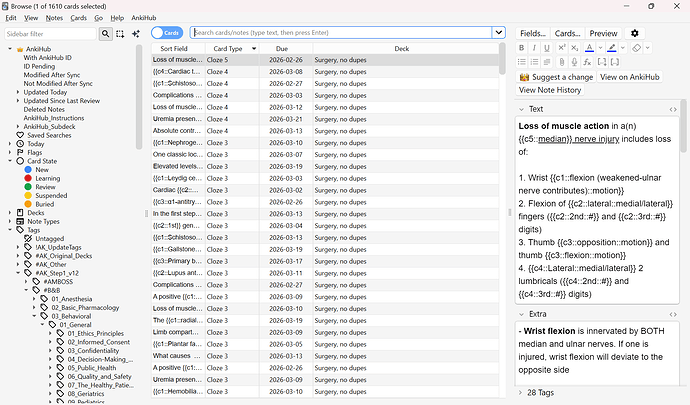Open the equations fx menu
Image resolution: width=690 pixels, height=405 pixels.
click(587, 62)
